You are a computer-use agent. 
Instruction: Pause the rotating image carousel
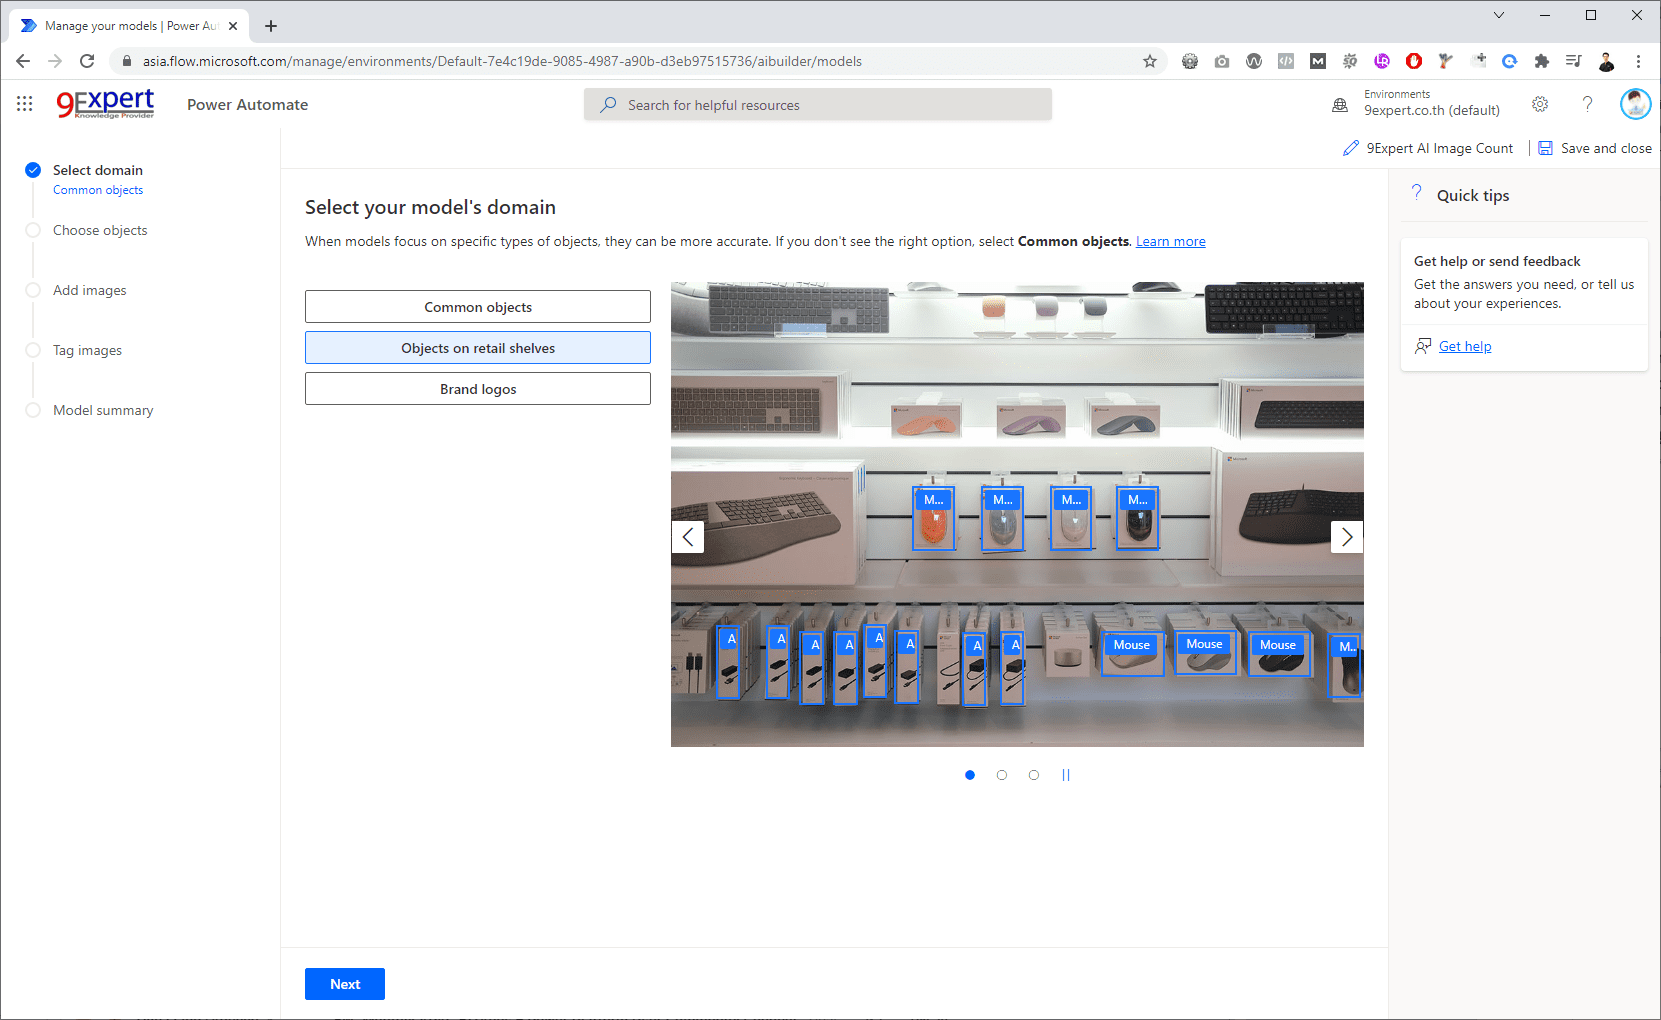coord(1066,775)
